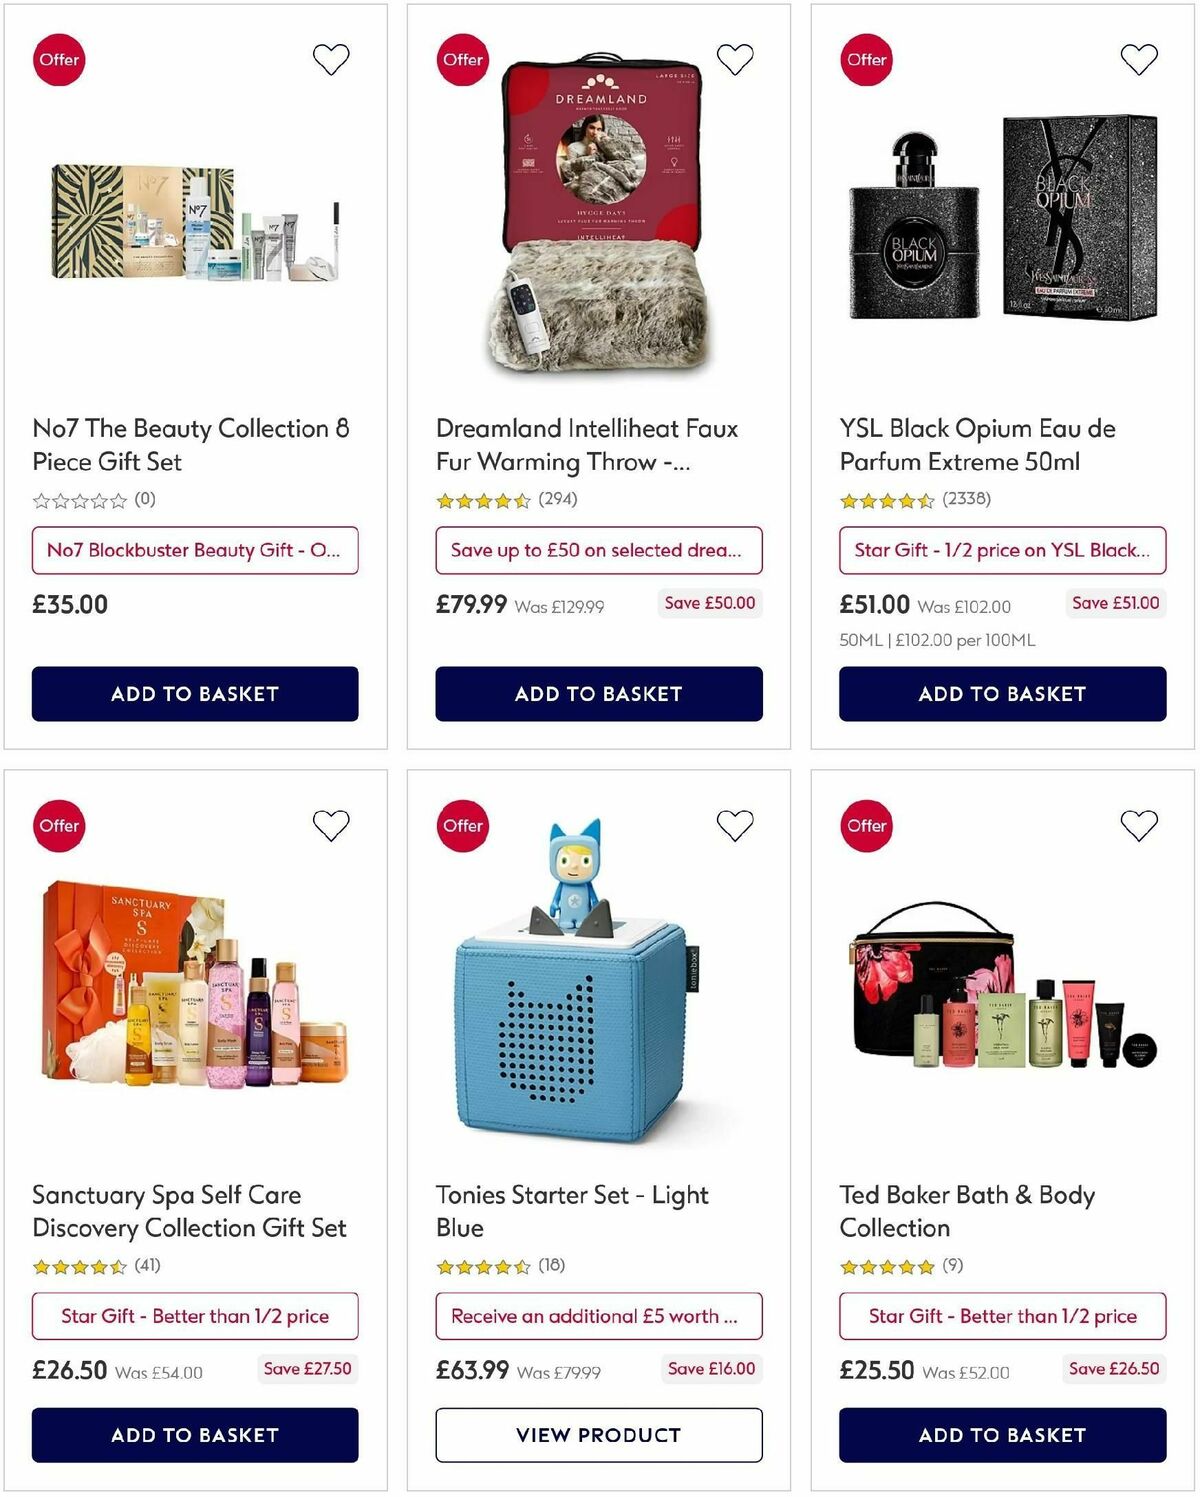Click the heart icon on No7 Beauty Collection

[331, 60]
